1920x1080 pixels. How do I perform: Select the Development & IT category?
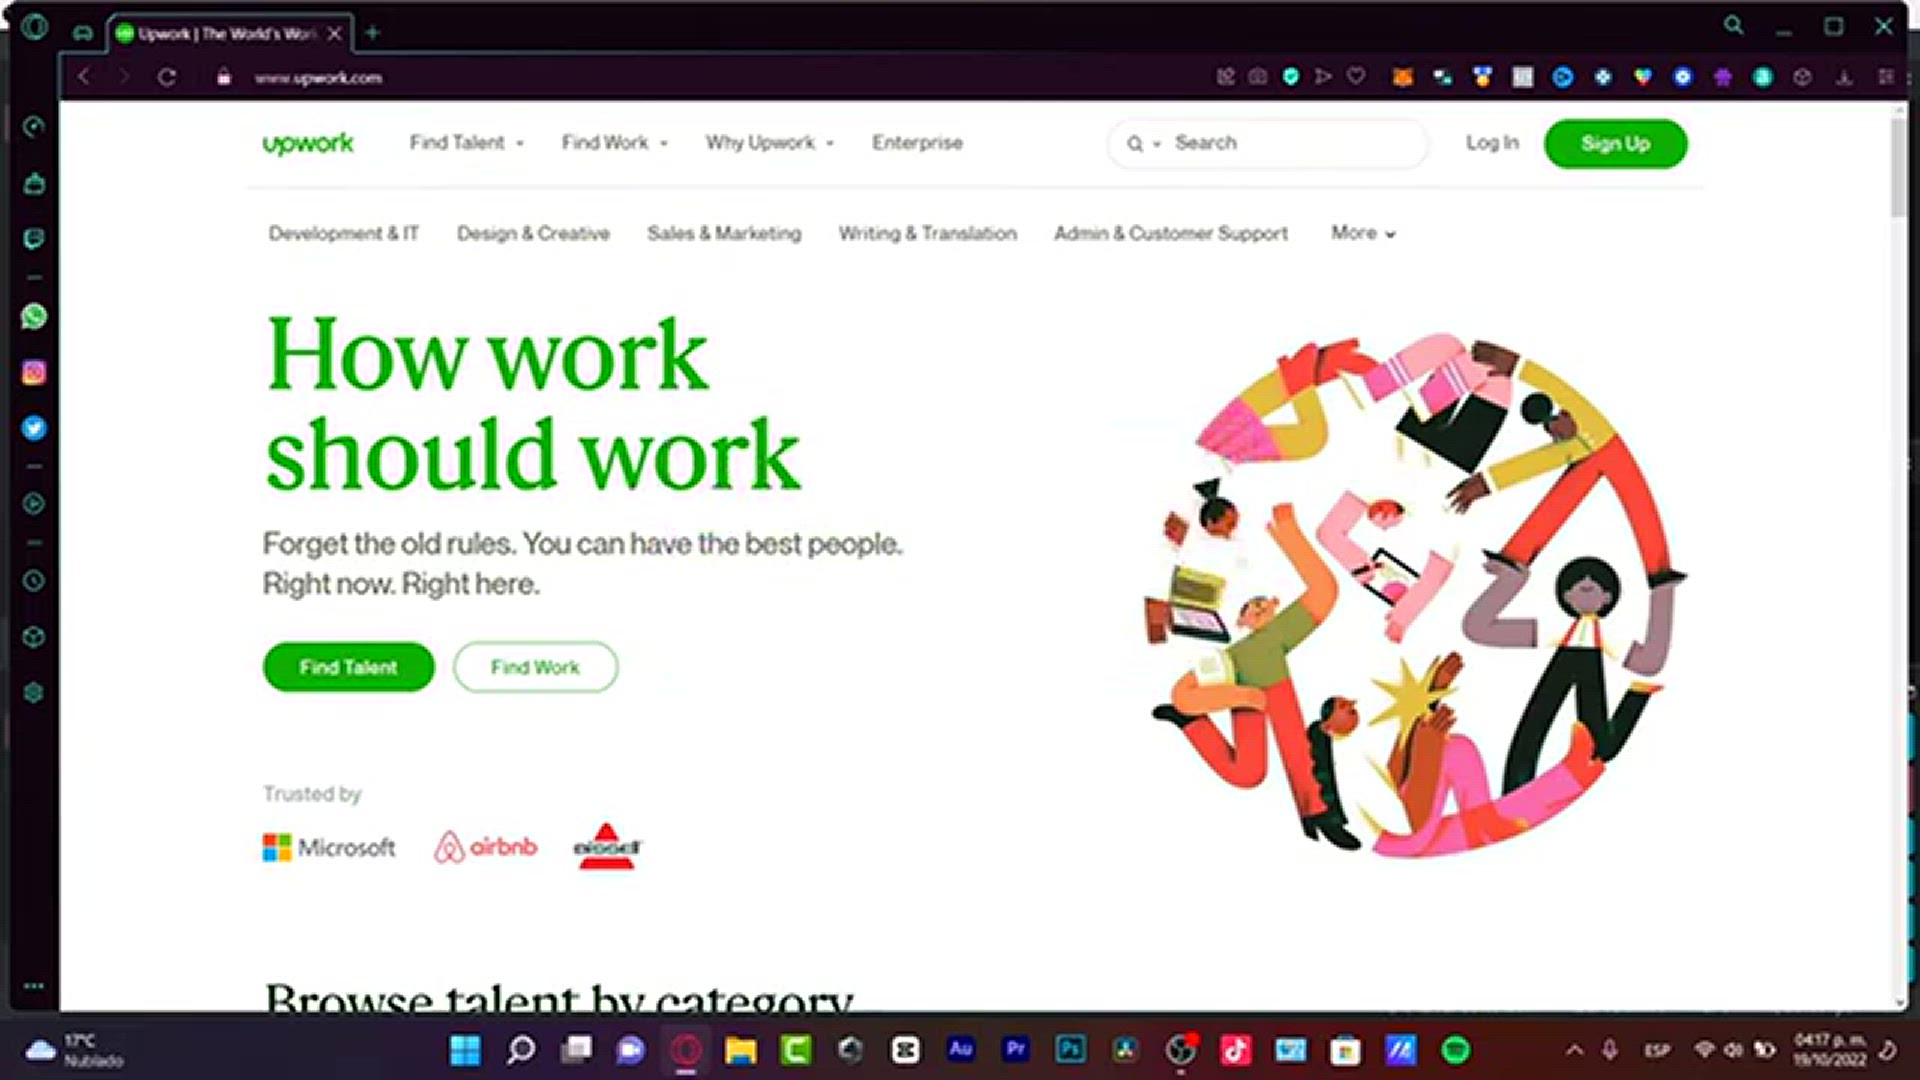click(343, 233)
